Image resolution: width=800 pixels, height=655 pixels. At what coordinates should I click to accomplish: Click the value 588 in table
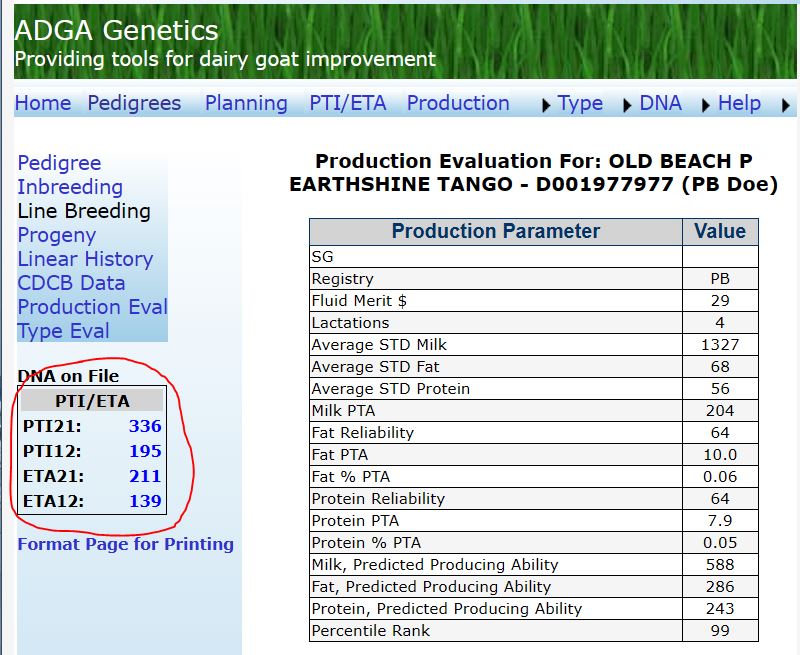pyautogui.click(x=720, y=565)
